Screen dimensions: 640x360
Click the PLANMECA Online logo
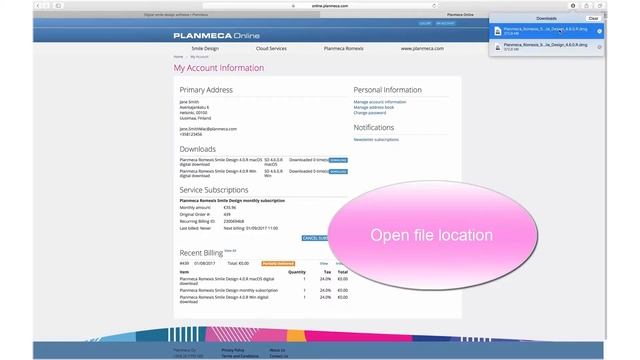[x=217, y=36]
